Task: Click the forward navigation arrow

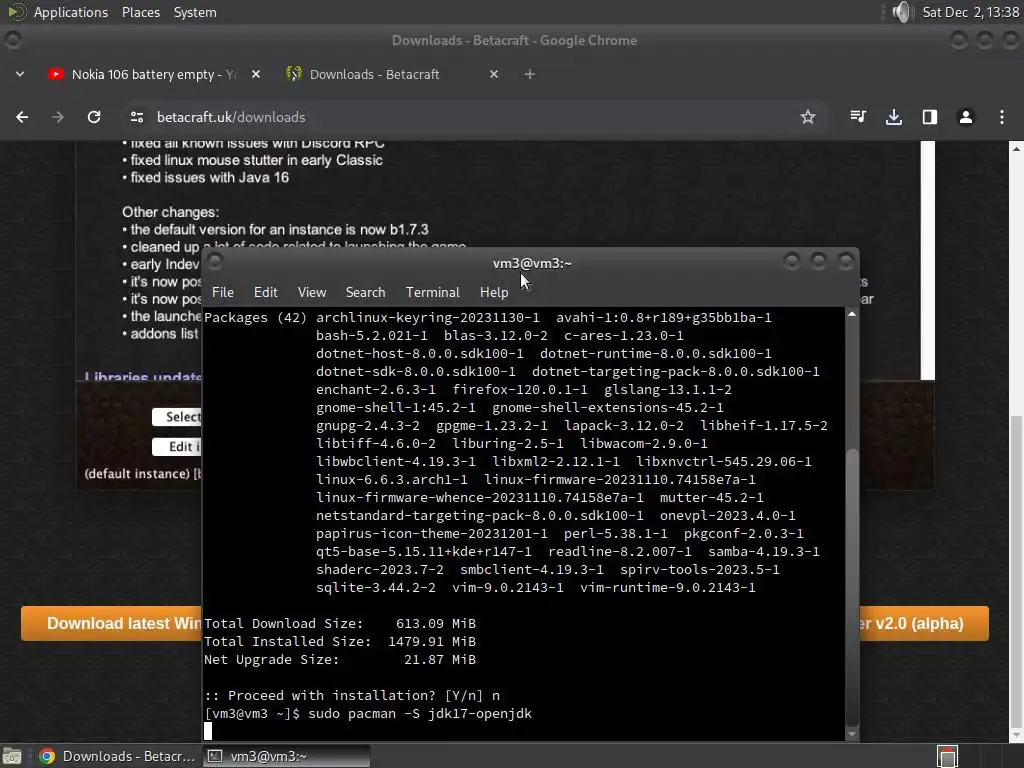Action: pos(58,117)
